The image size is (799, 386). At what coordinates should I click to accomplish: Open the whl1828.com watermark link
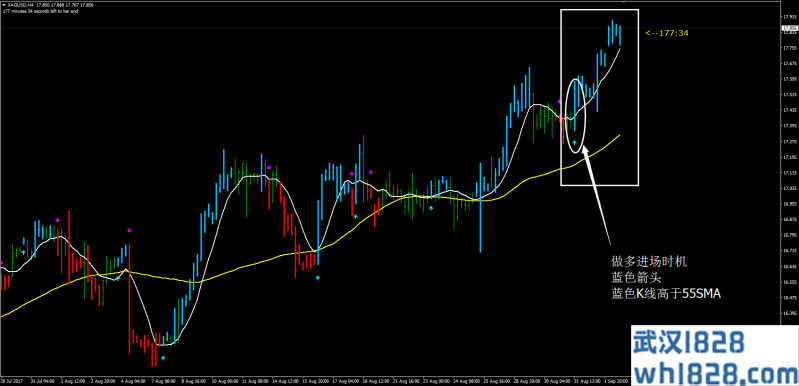714,373
